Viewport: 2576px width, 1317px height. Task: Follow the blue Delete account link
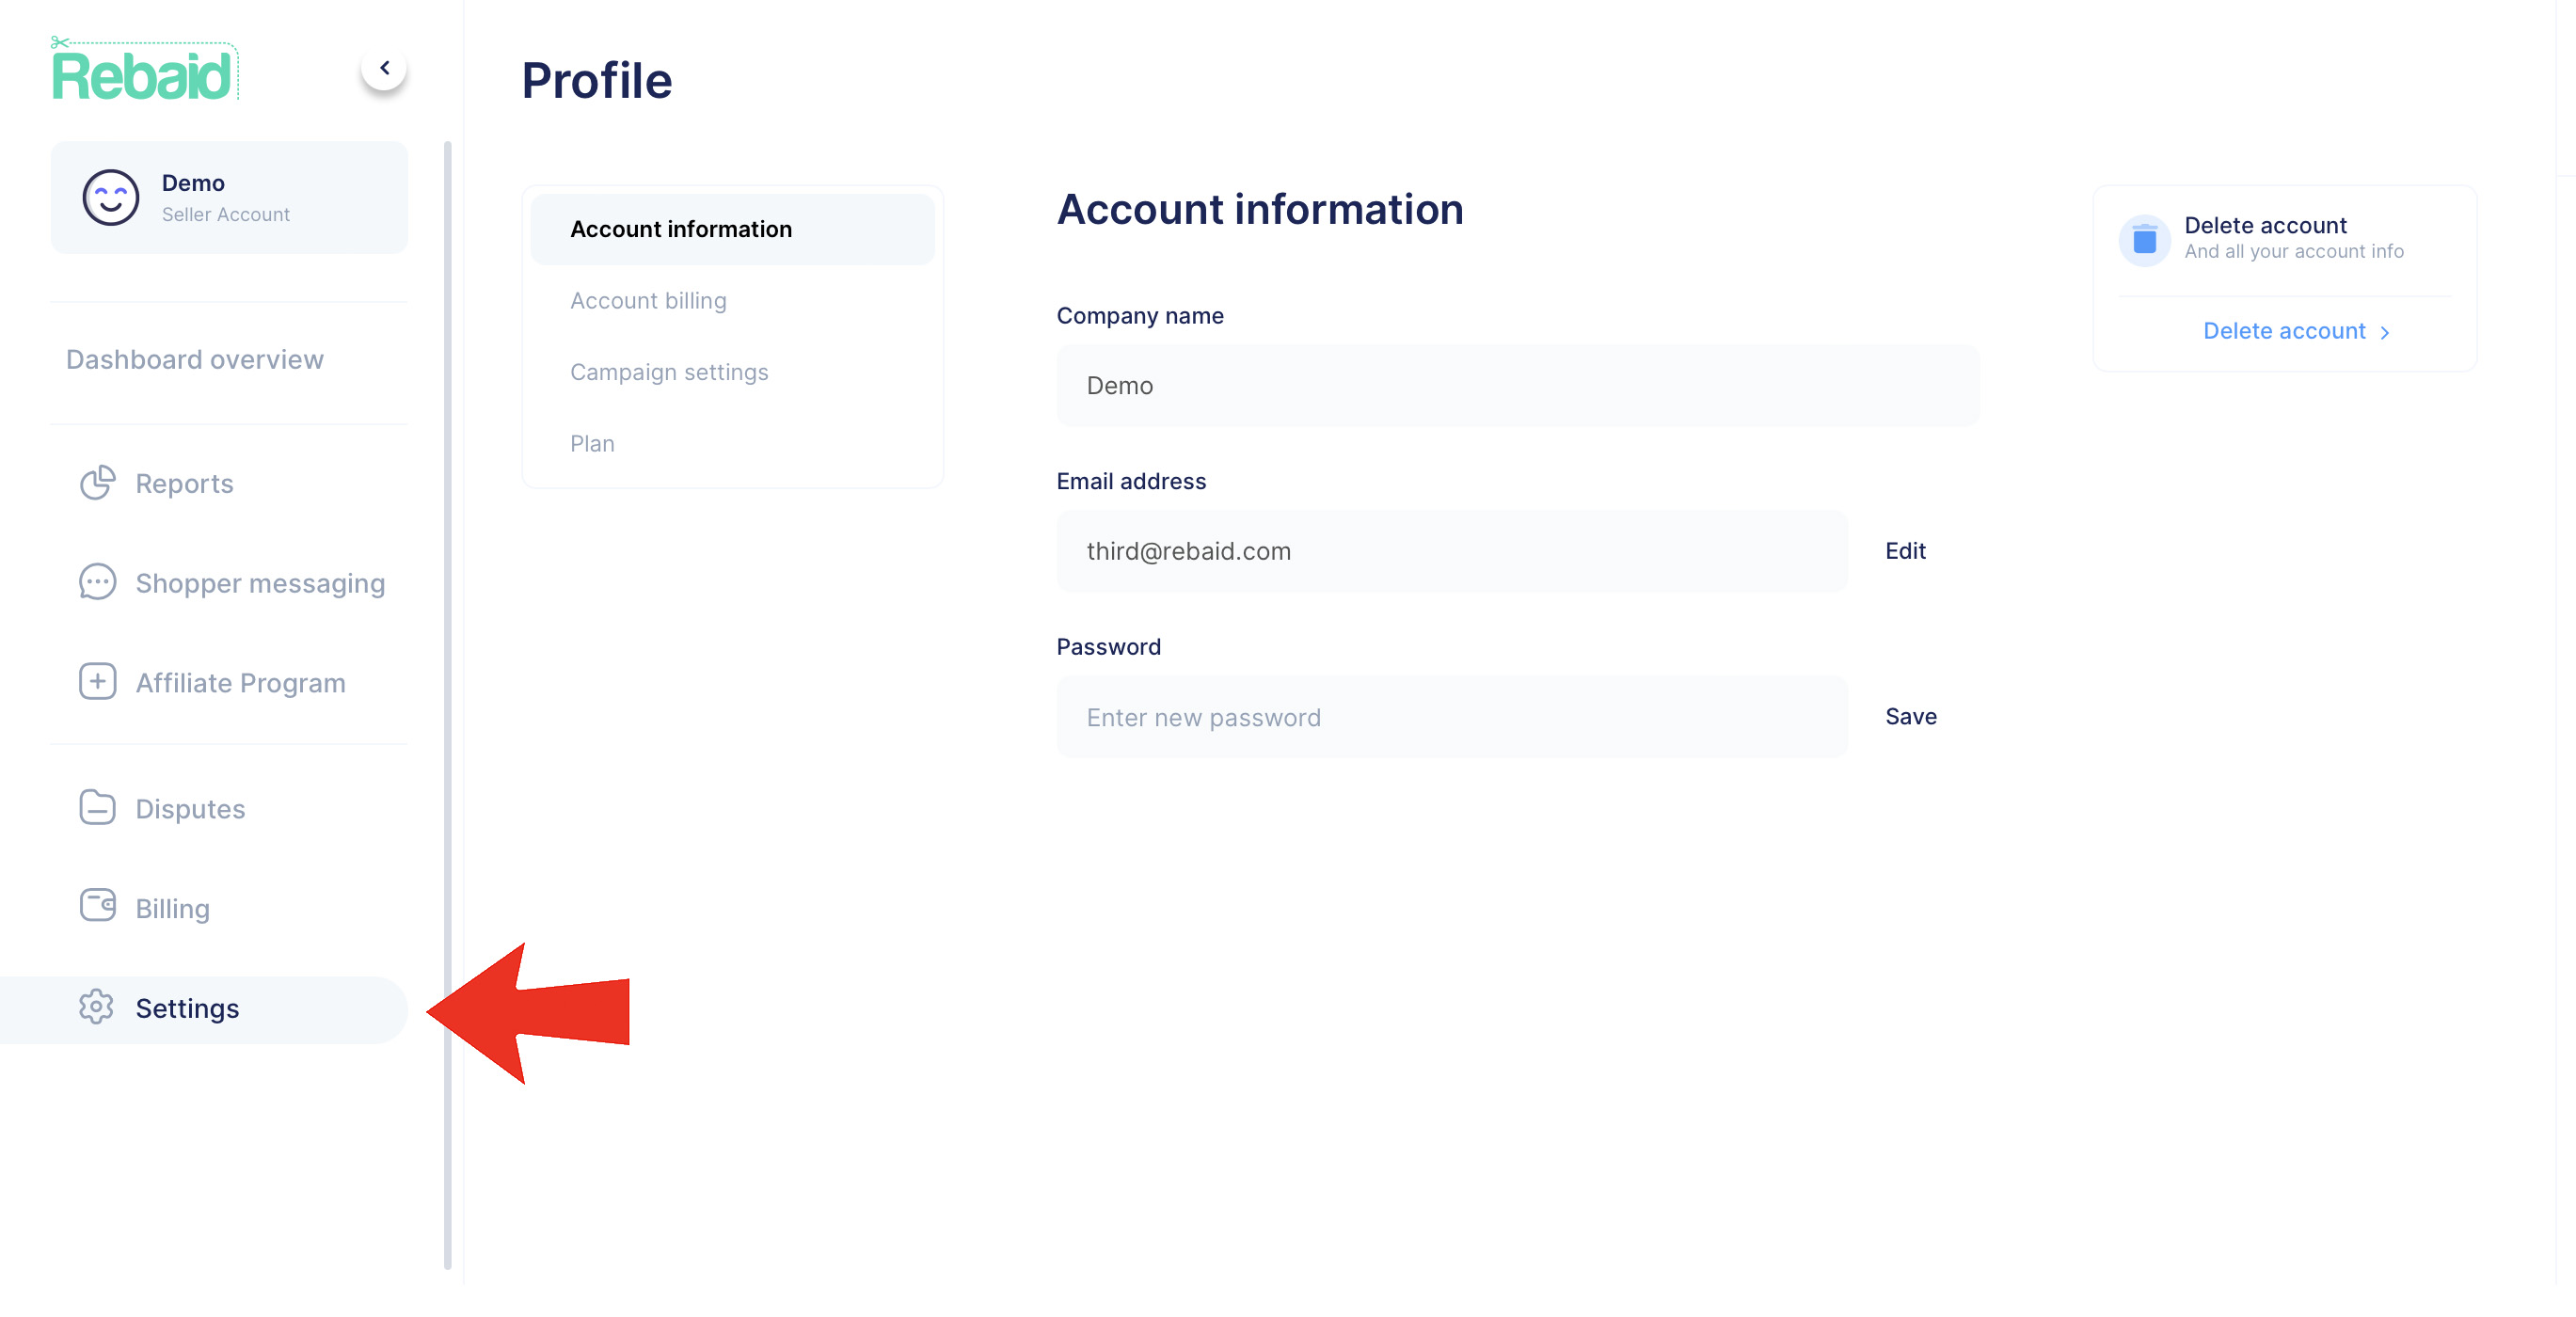2284,331
